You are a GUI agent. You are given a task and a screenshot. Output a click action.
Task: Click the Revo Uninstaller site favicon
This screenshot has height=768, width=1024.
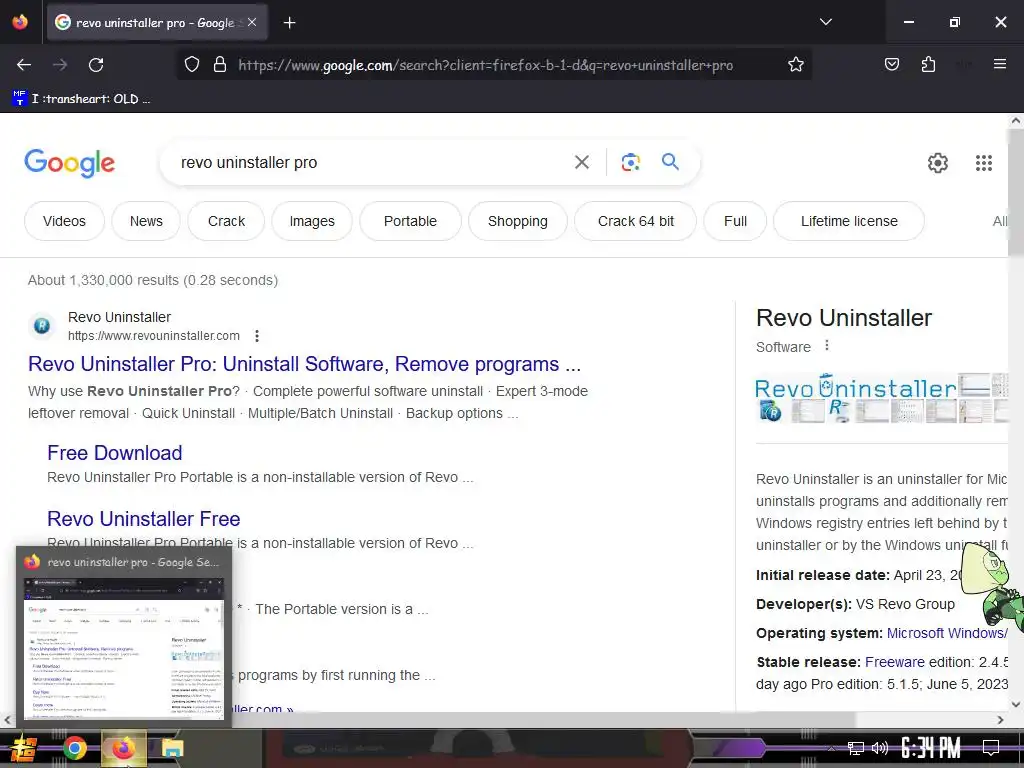[42, 325]
